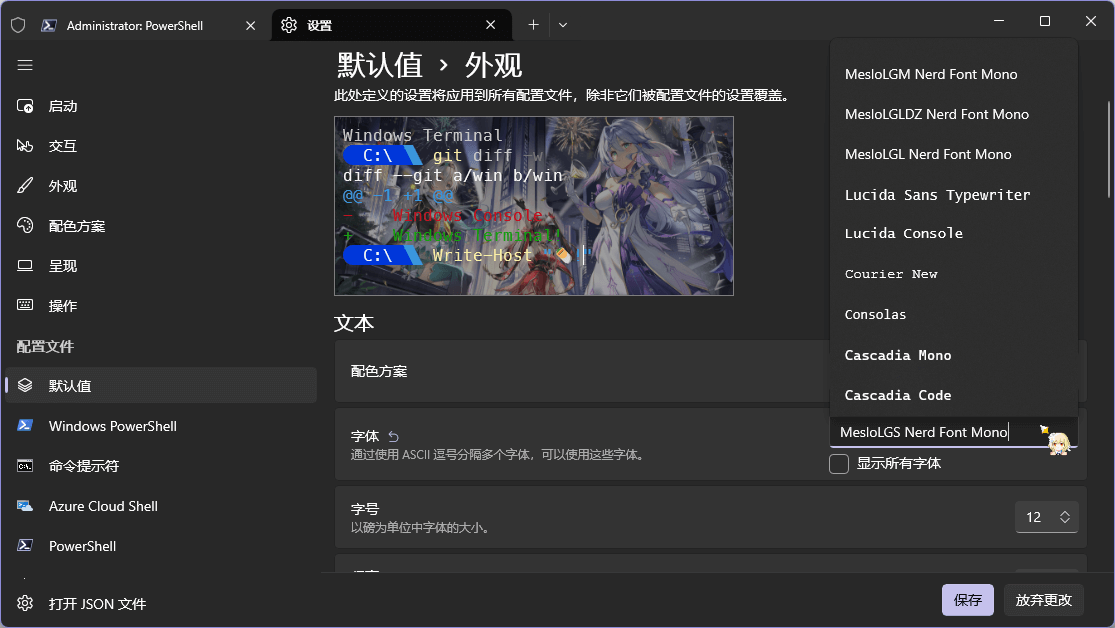This screenshot has width=1115, height=628.
Task: Select the 配色方案 palette item in sidebar
Action: click(x=76, y=226)
